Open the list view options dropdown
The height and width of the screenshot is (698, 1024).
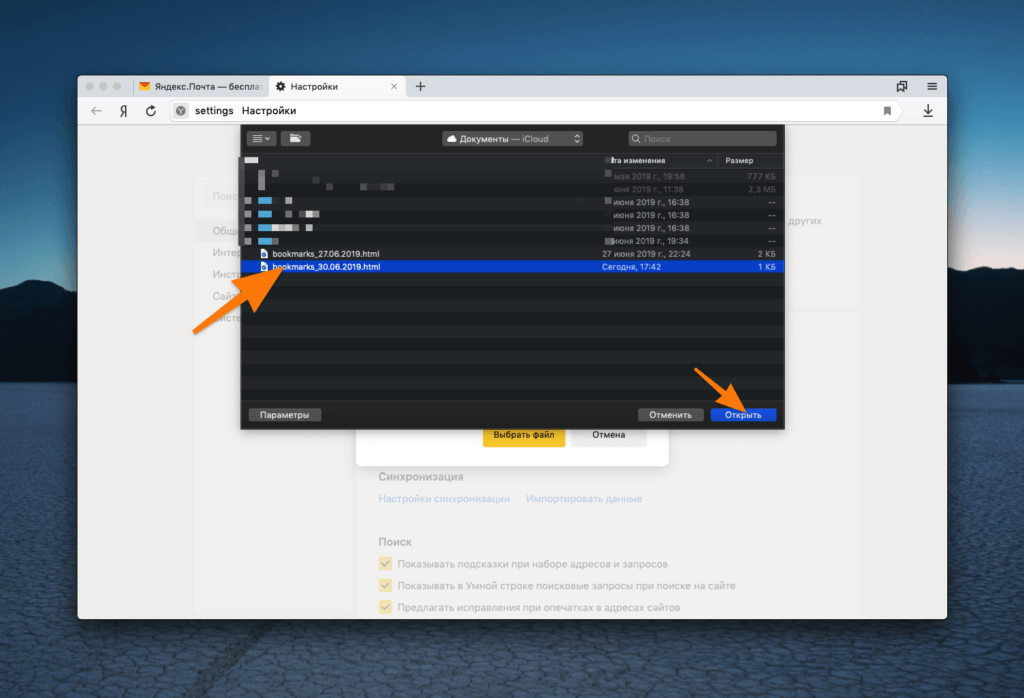(x=261, y=138)
